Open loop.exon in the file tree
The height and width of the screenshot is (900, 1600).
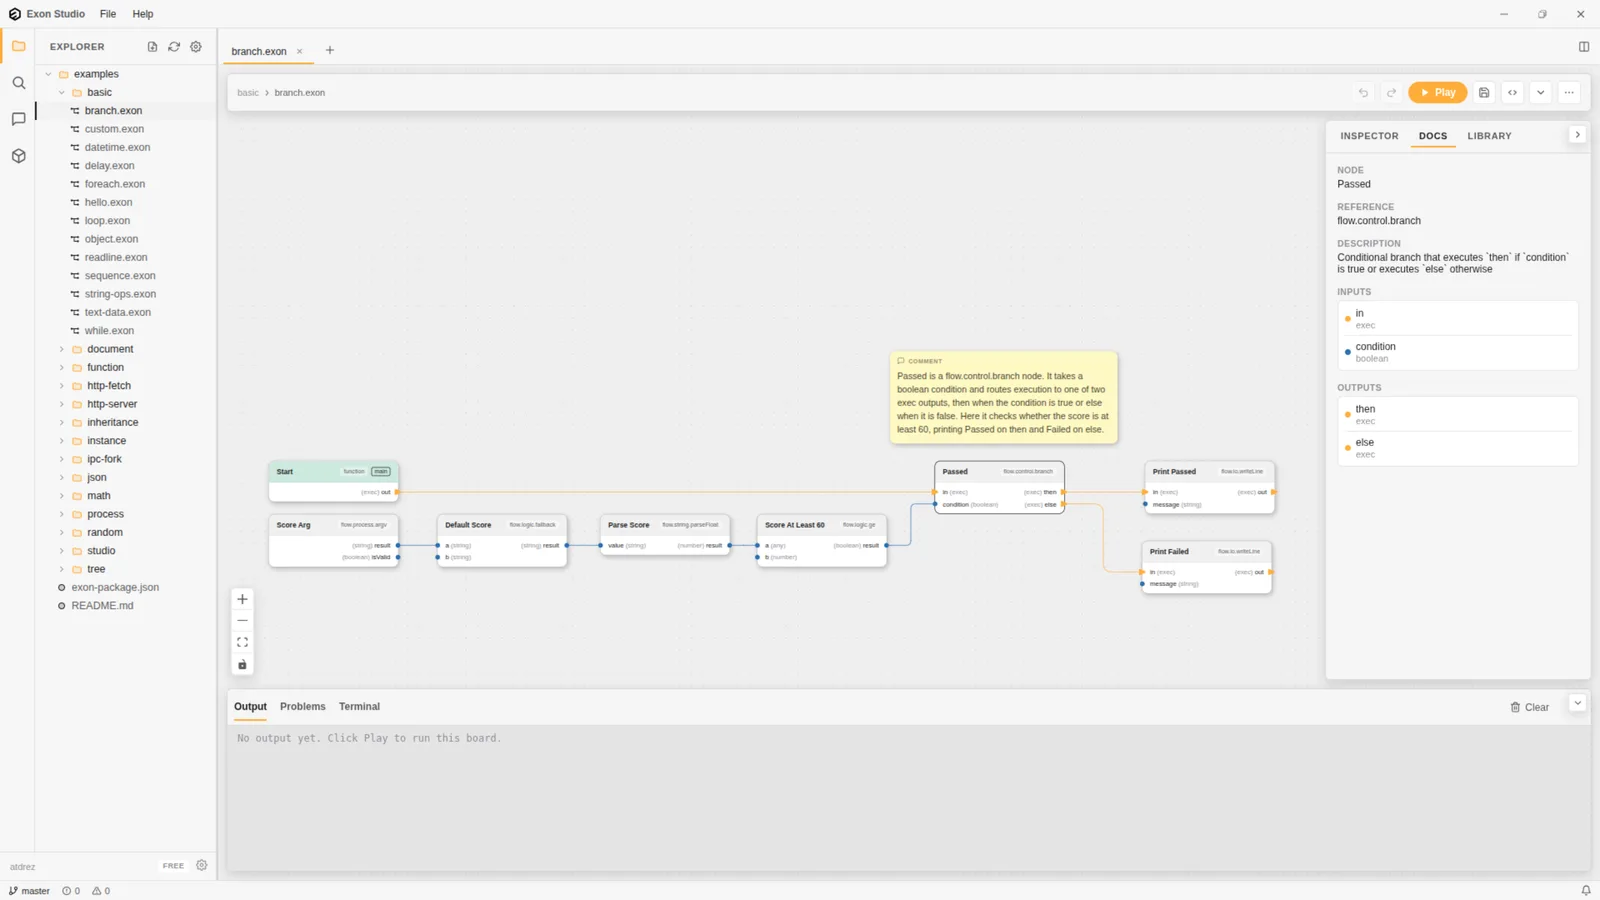(107, 221)
